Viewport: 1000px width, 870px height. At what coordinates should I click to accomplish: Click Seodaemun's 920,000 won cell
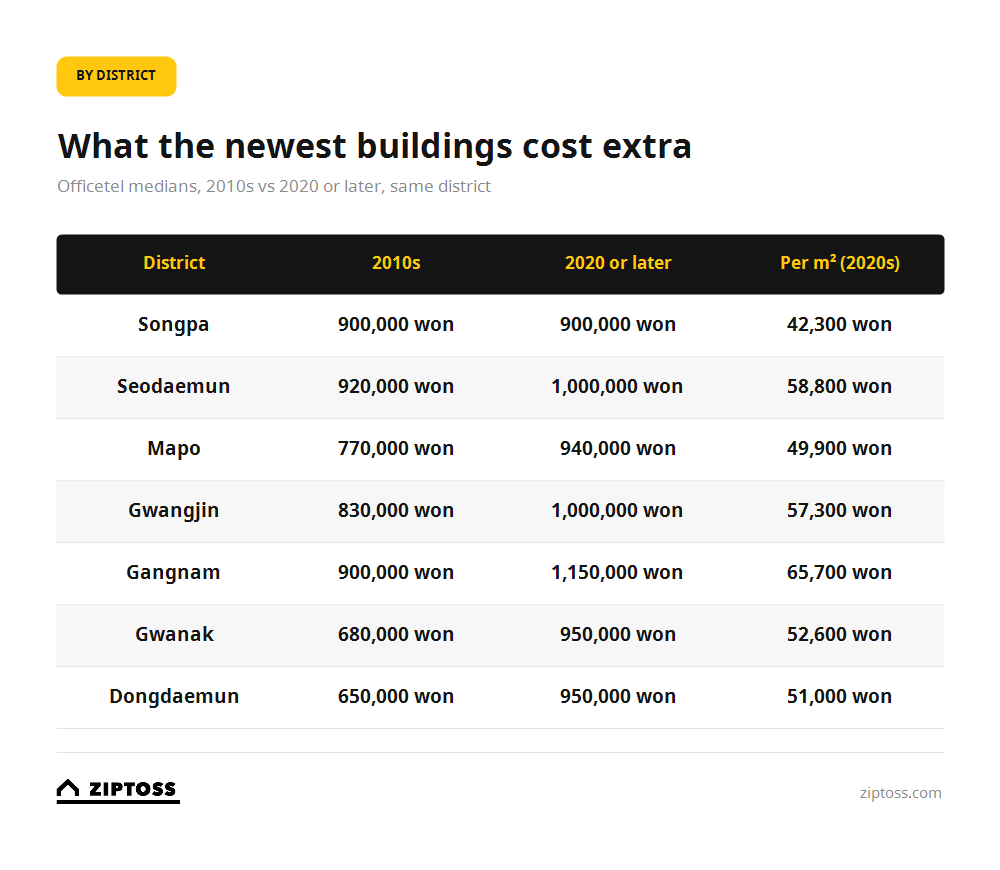[396, 387]
